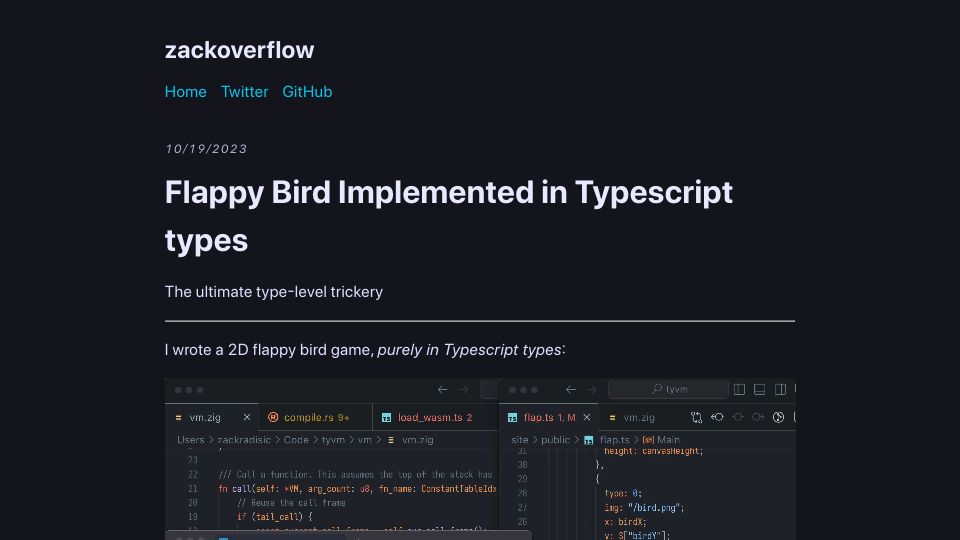
Task: Select flap.ts in the right breadcrumb
Action: 615,440
